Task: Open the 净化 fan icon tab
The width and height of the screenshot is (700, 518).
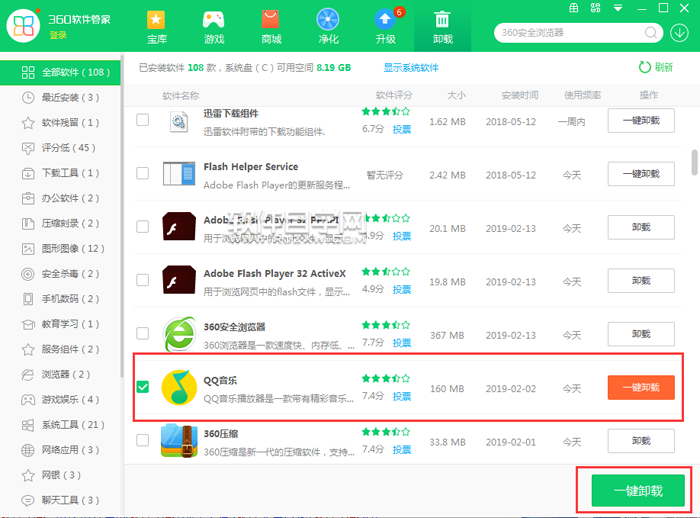Action: tap(328, 27)
